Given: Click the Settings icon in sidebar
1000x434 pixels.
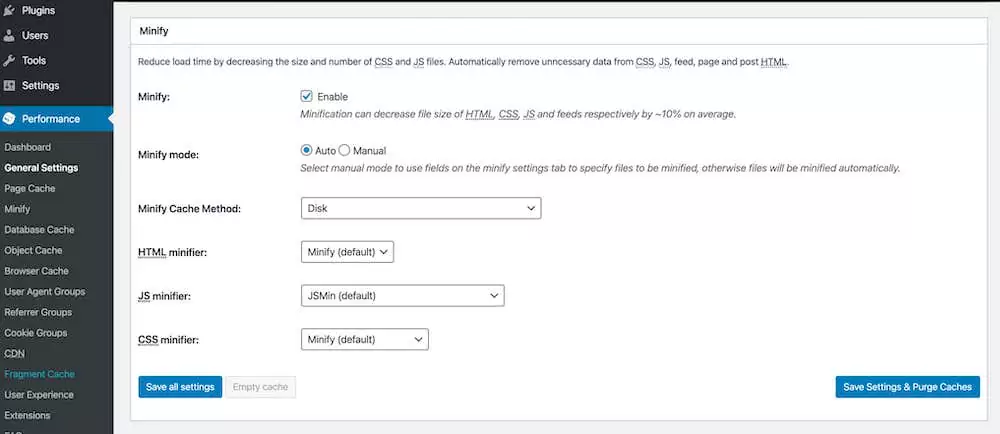Looking at the screenshot, I should tap(10, 86).
